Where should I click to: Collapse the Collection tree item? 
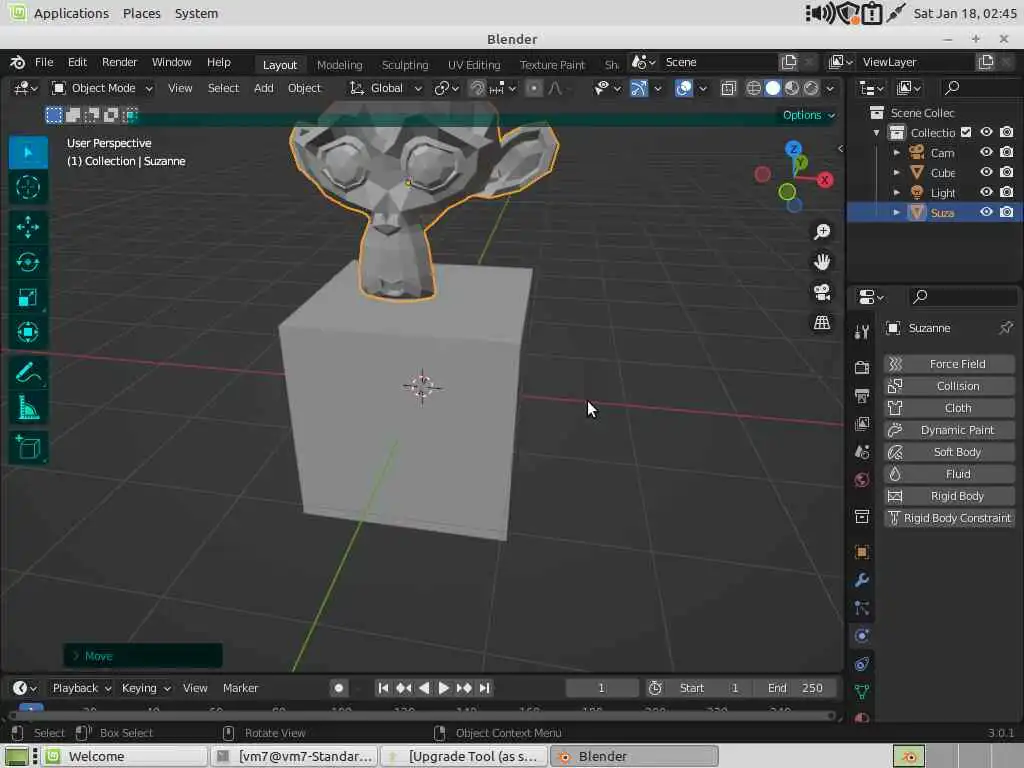coord(876,133)
